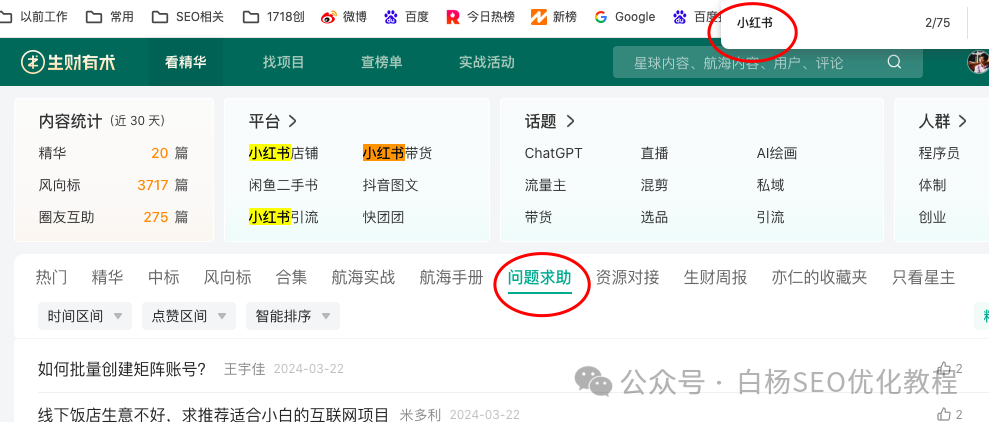Select the 航海实战 tab
Viewport: 989px width, 422px height.
click(363, 277)
